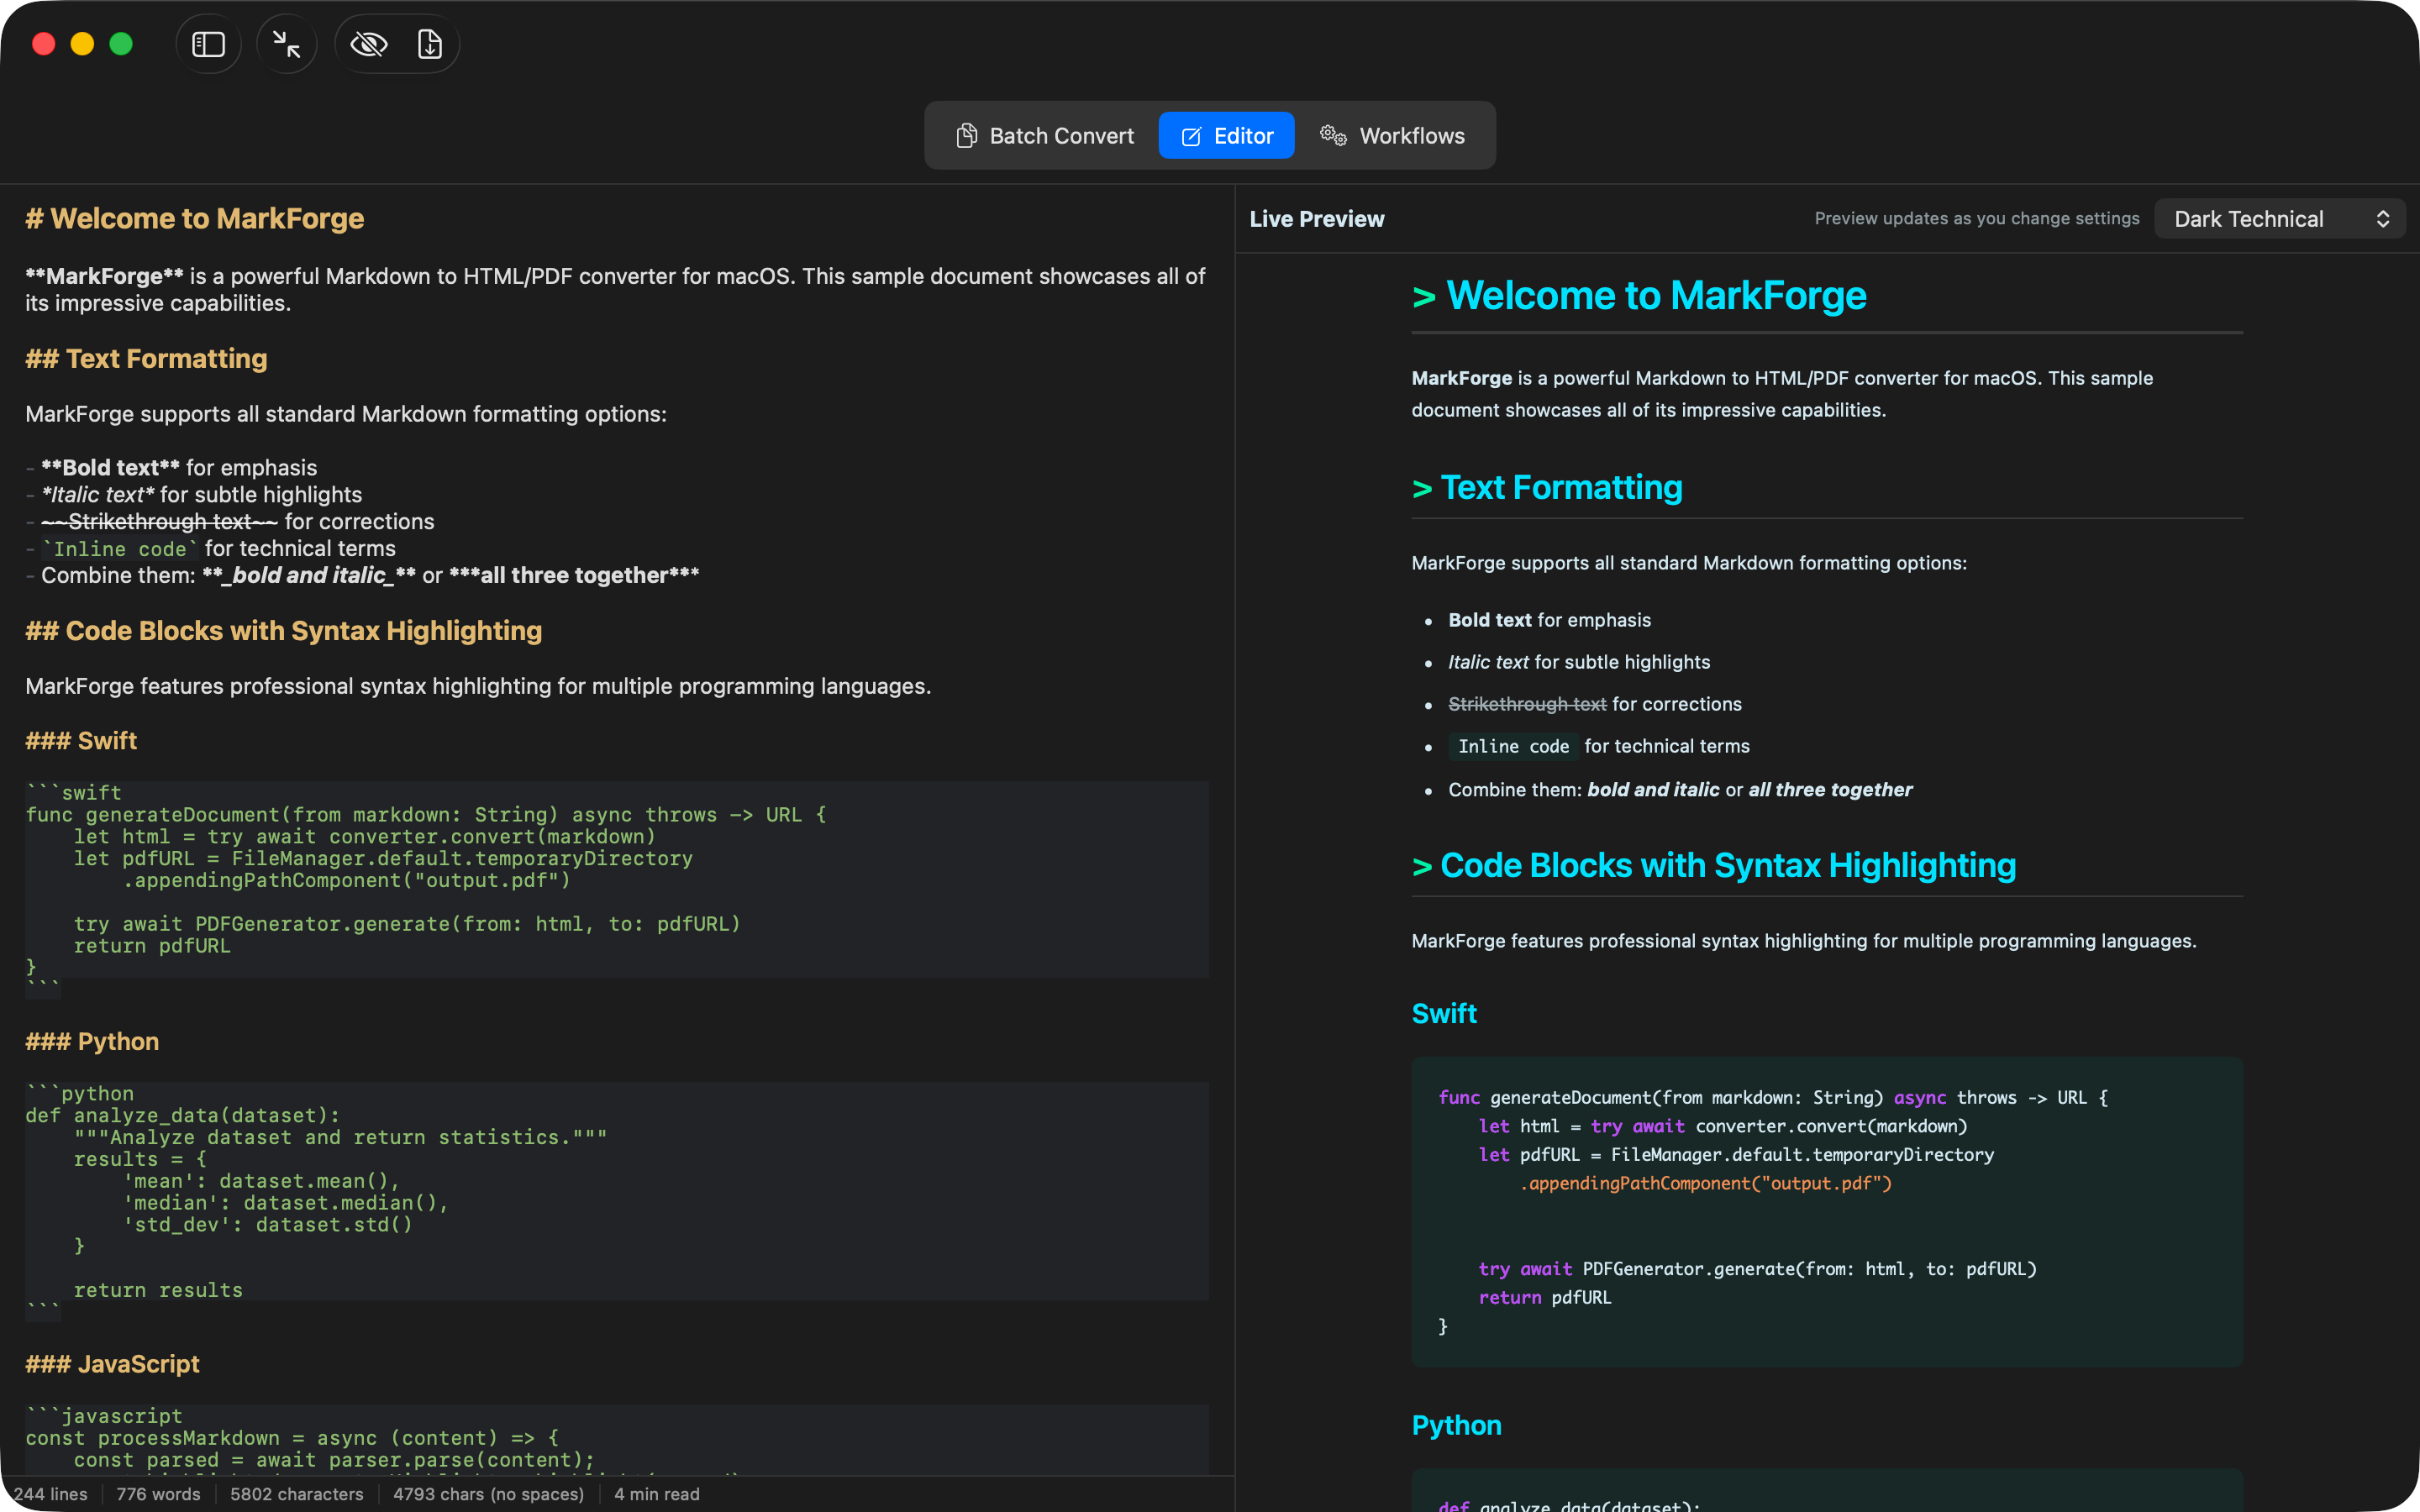
Task: Click "Preview updates as you change settings" label
Action: [1977, 219]
